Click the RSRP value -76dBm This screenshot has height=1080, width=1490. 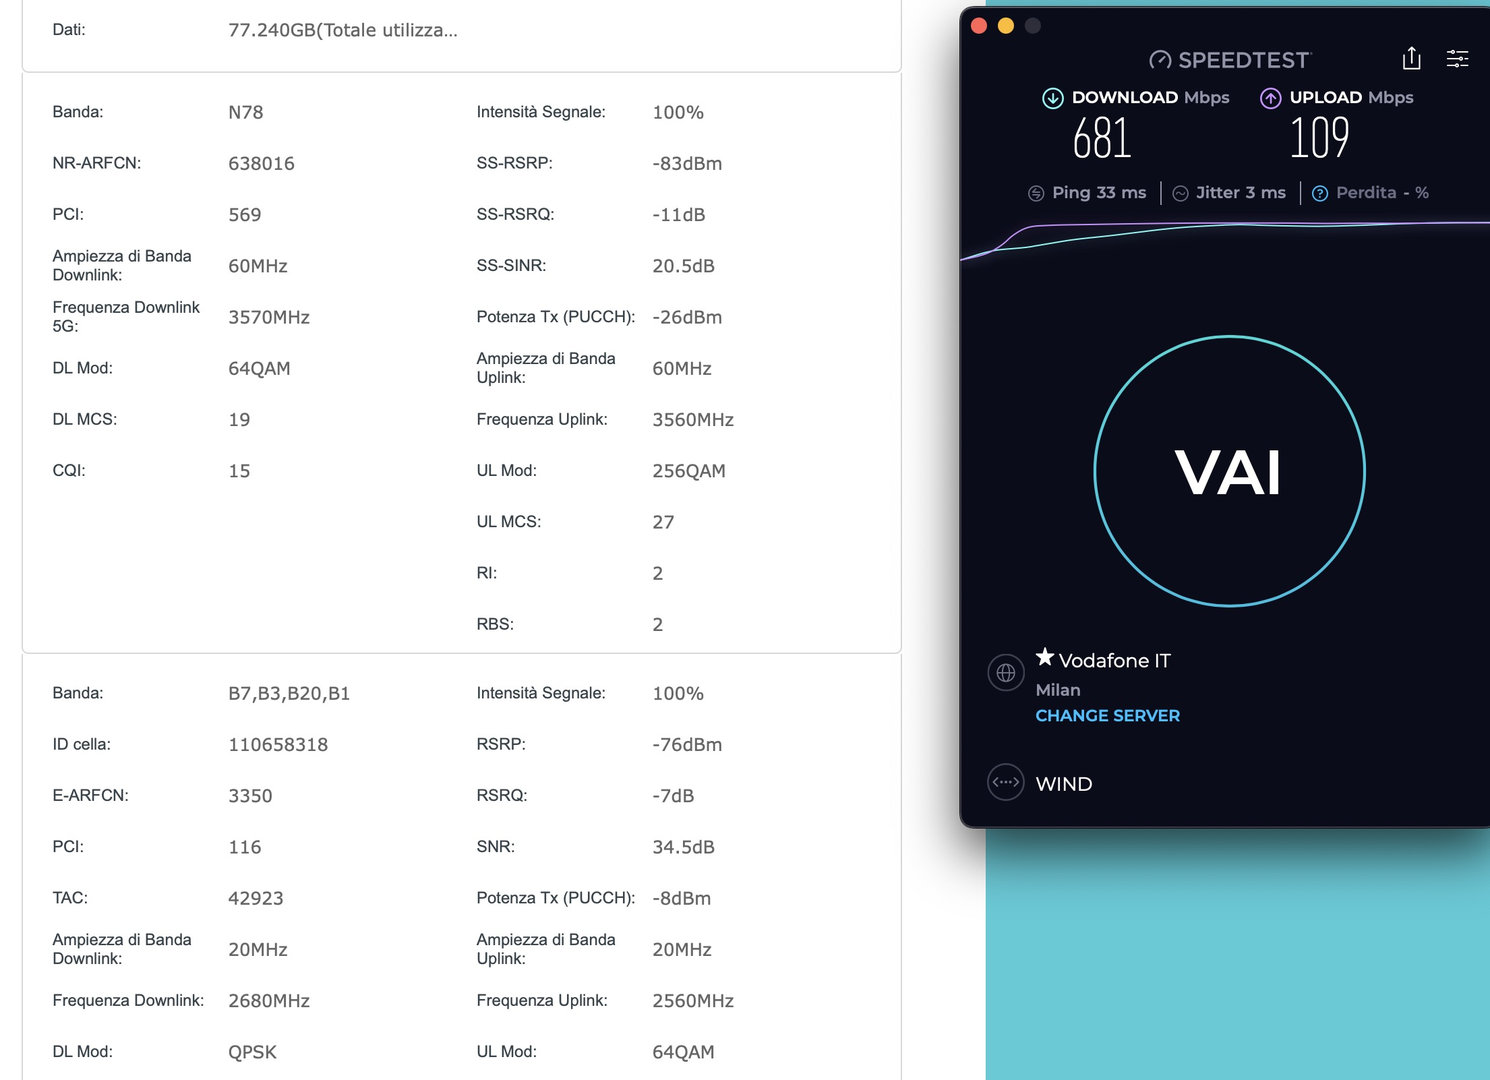coord(687,745)
